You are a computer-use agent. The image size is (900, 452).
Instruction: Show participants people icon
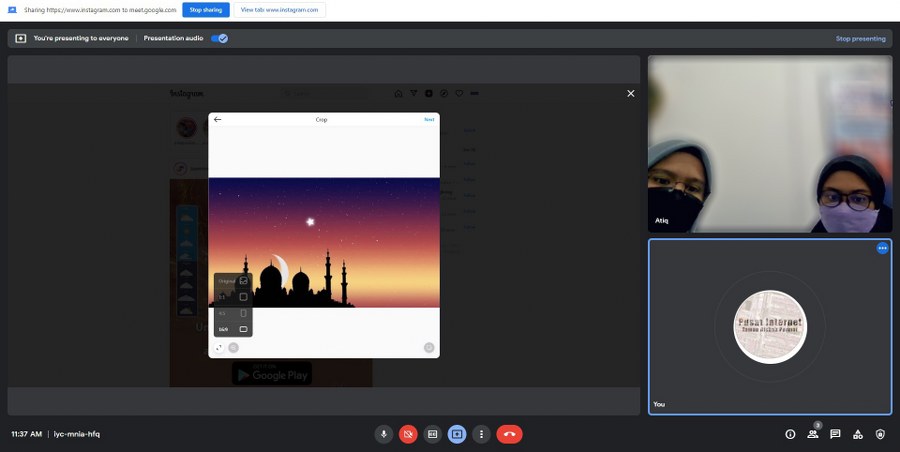tap(813, 434)
